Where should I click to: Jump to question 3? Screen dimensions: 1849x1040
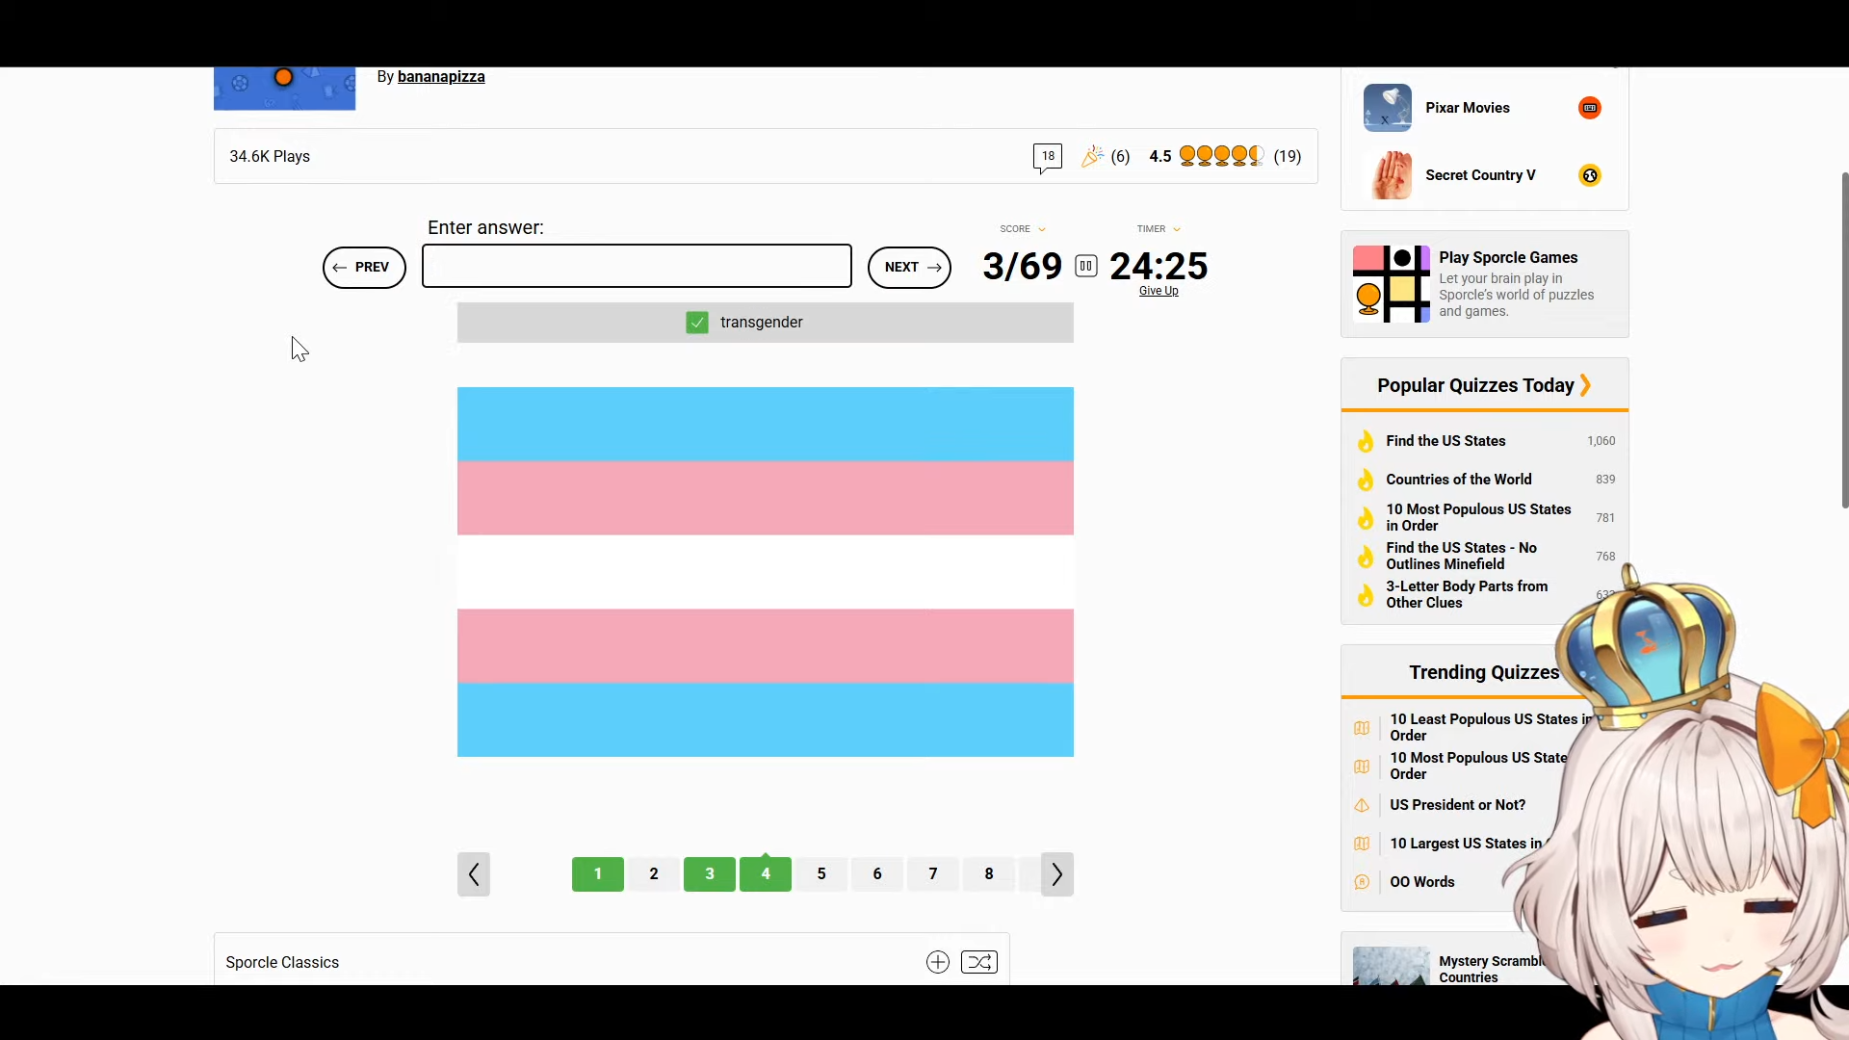pyautogui.click(x=710, y=874)
